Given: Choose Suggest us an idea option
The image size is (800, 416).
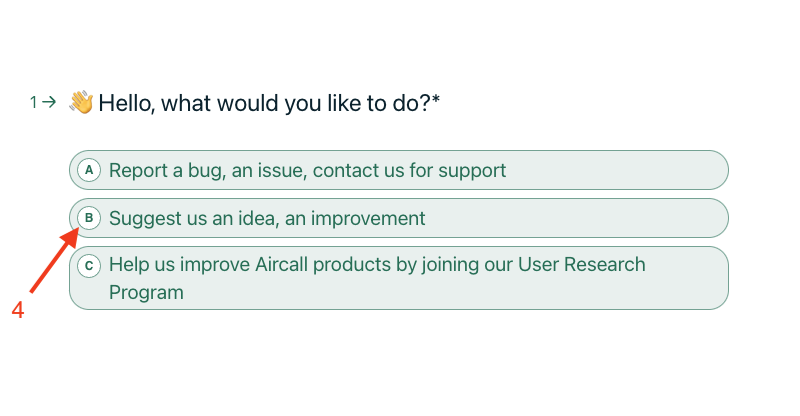Looking at the screenshot, I should tap(398, 218).
